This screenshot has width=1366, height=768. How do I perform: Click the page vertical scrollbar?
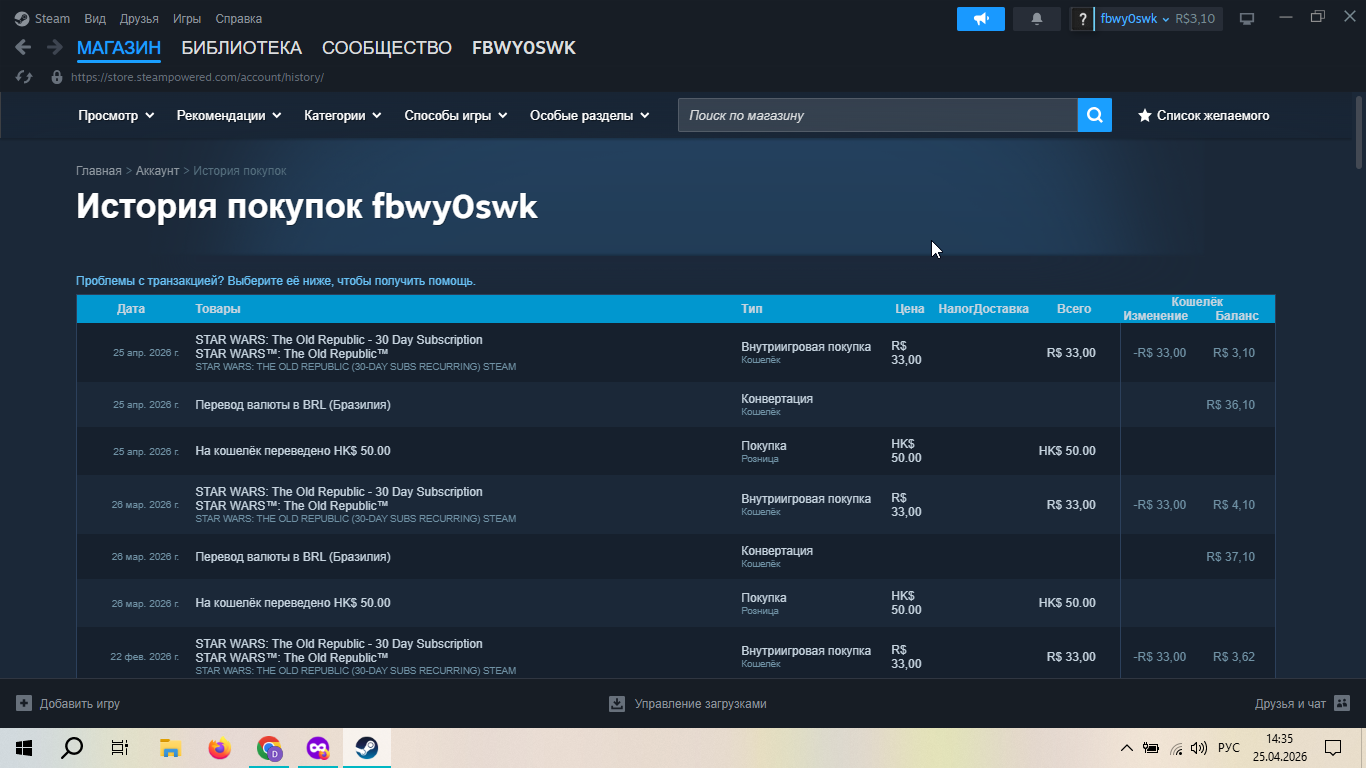point(1359,133)
